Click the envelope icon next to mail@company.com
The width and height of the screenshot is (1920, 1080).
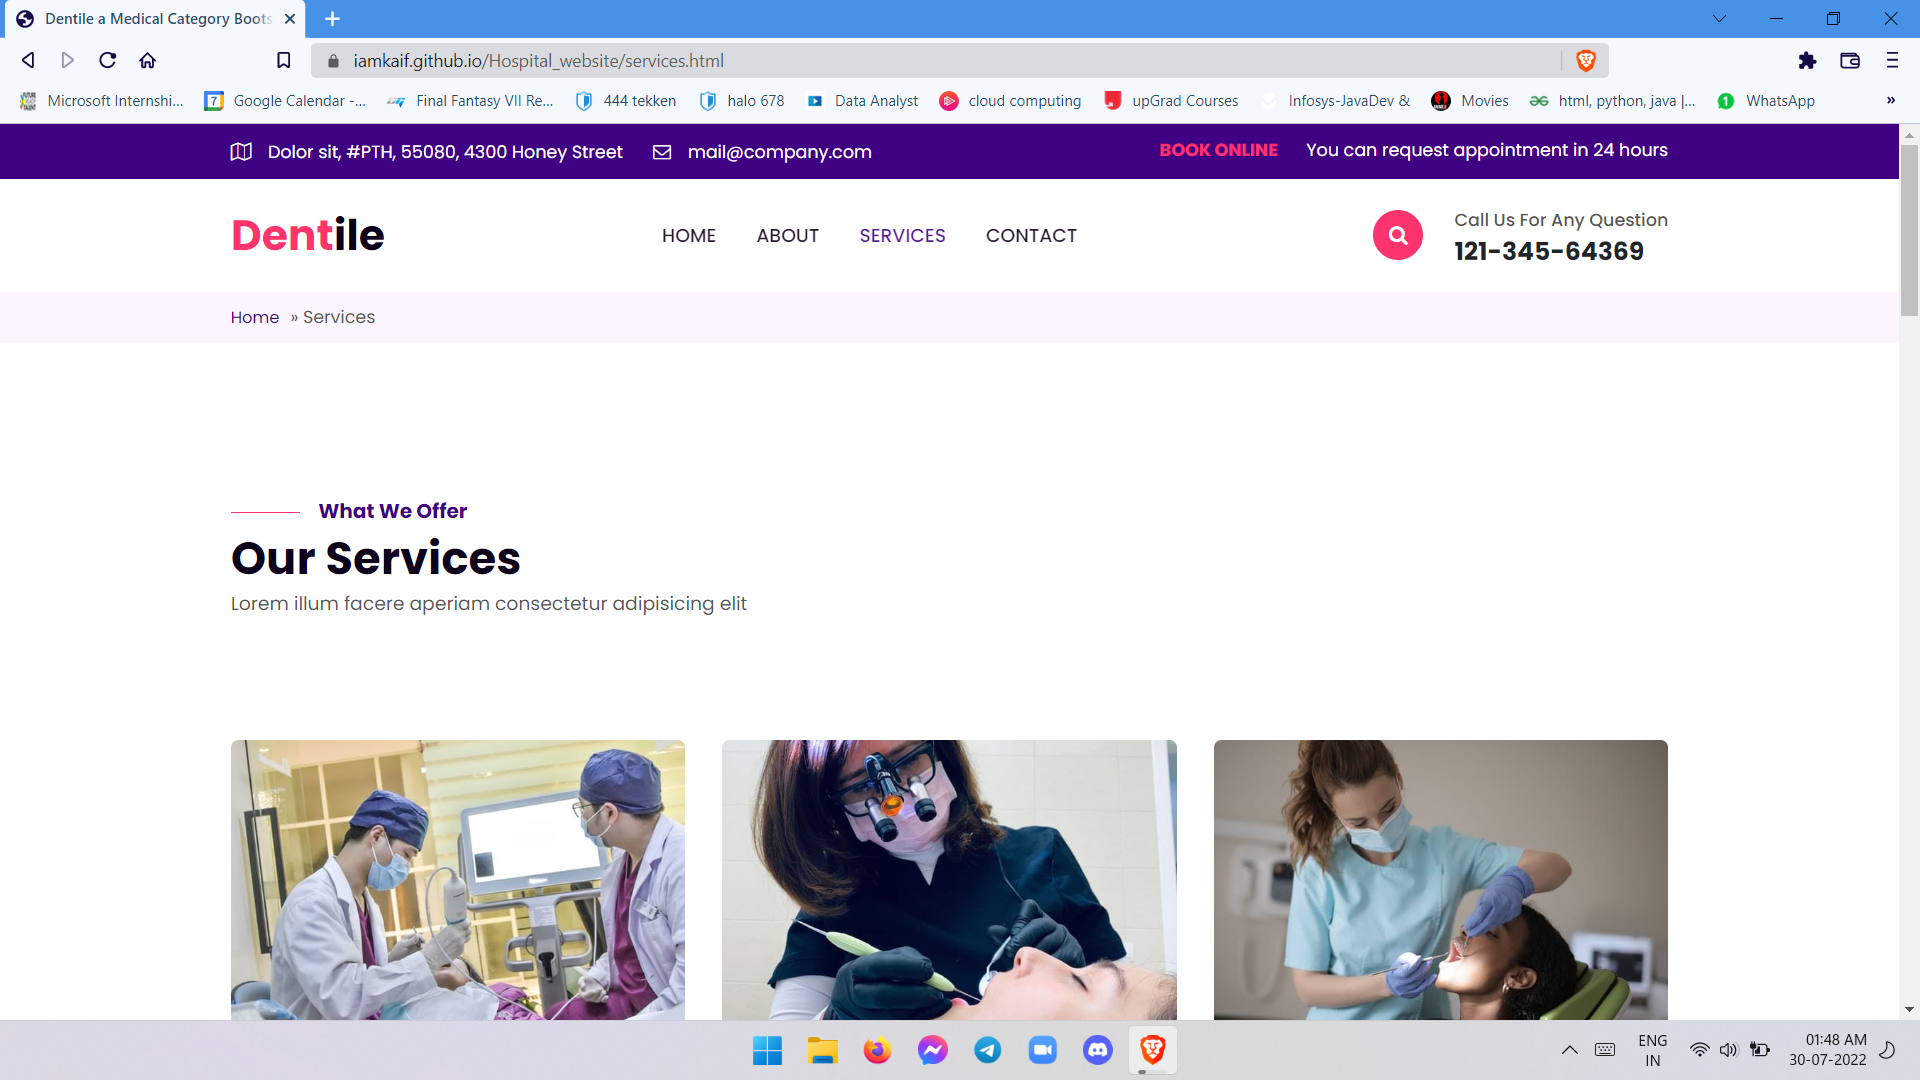(x=662, y=152)
